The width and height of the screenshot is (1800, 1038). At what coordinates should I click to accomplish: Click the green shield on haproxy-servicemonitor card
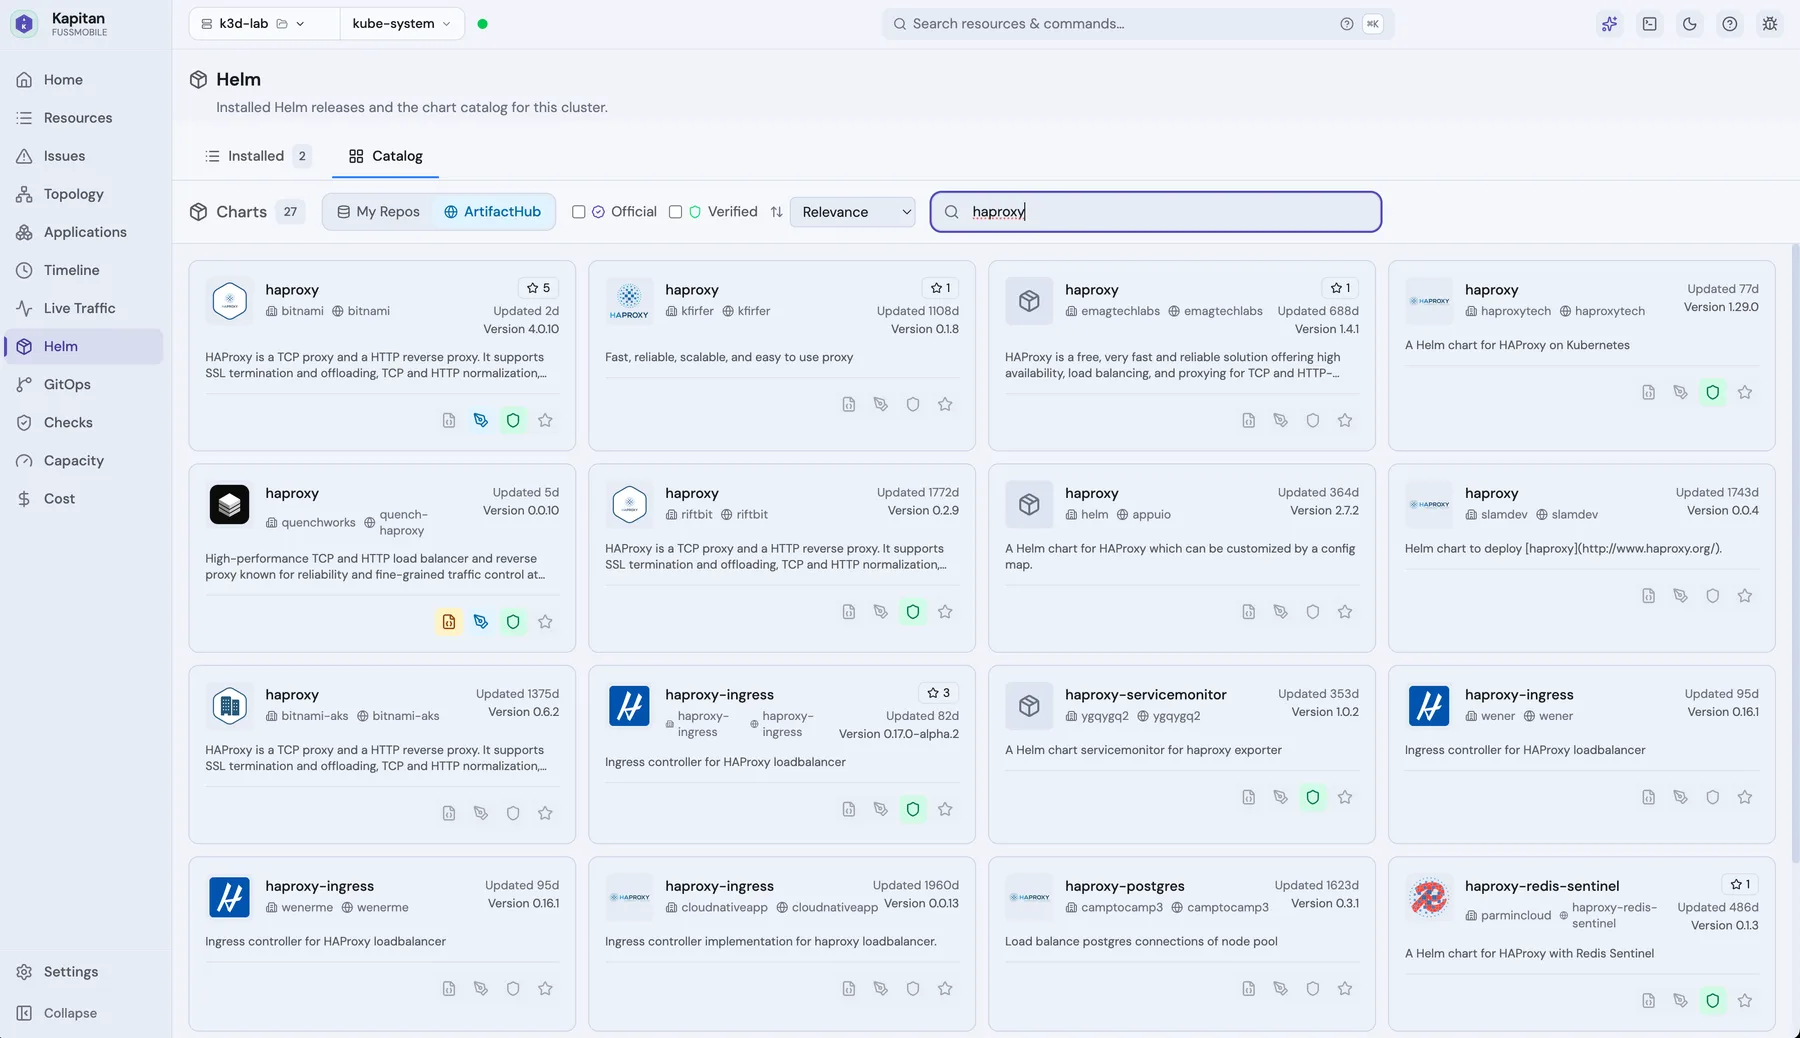tap(1313, 798)
